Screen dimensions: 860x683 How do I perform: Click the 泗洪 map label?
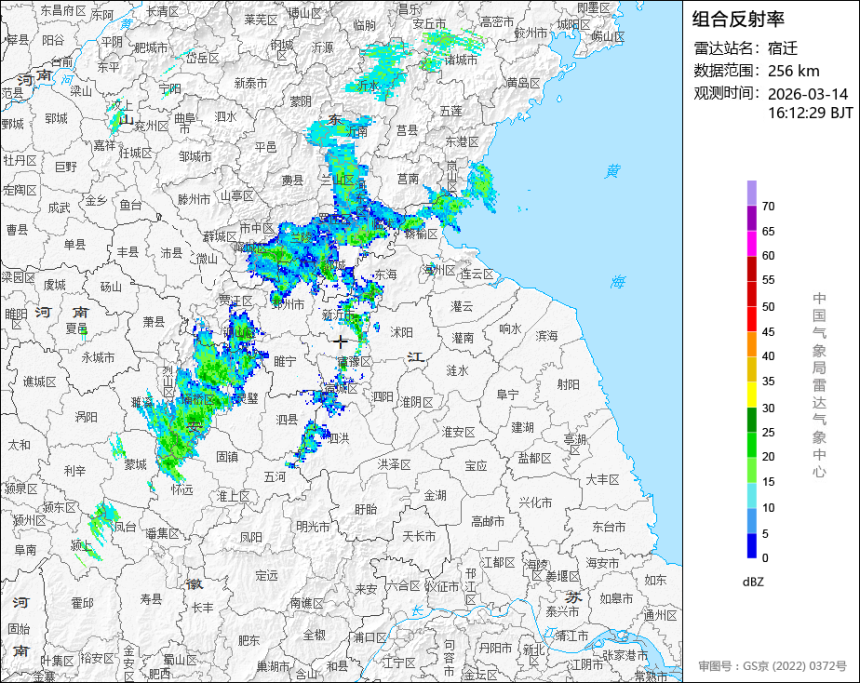tap(338, 438)
